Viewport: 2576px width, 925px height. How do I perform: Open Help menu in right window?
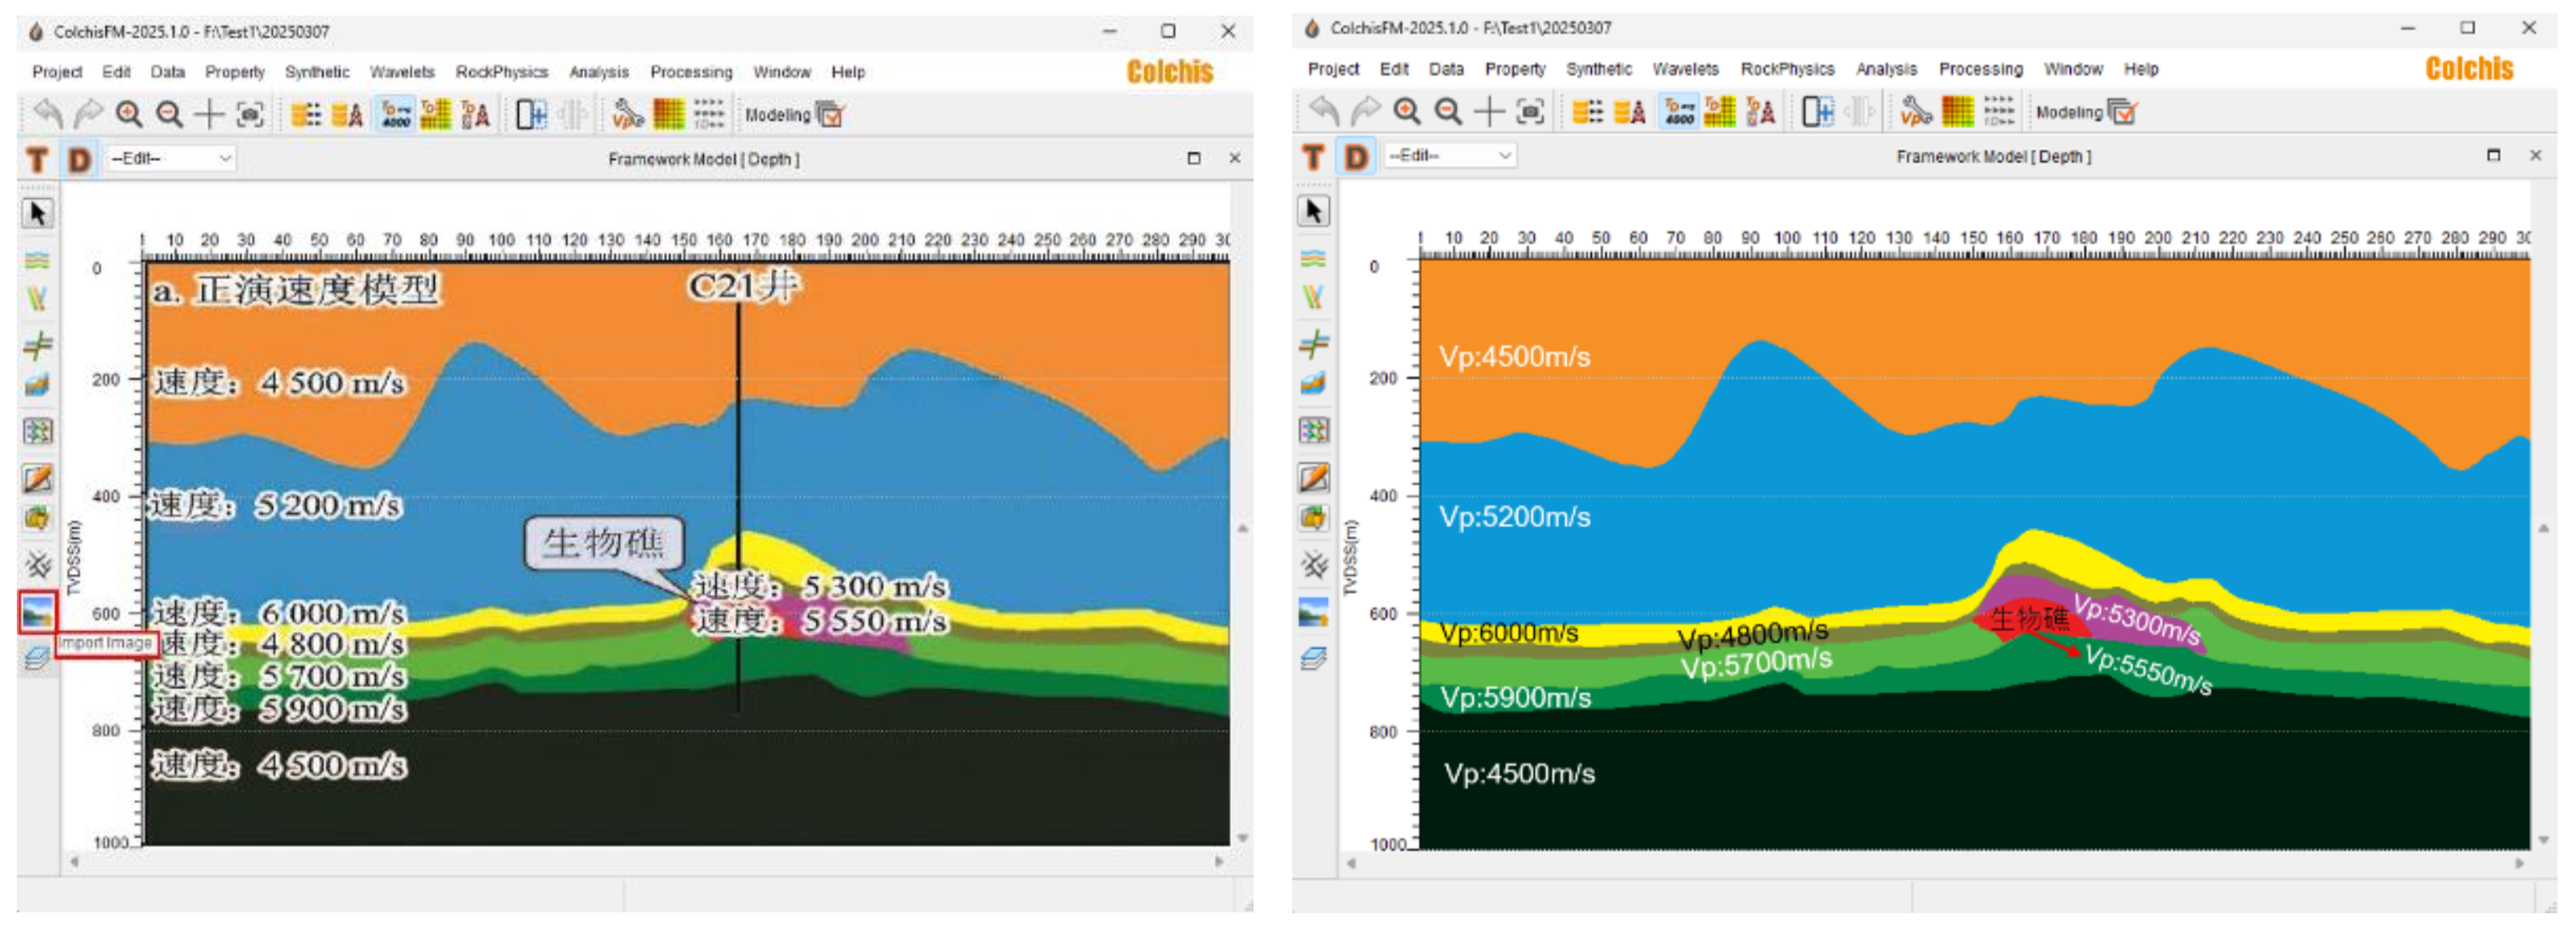coord(2141,69)
